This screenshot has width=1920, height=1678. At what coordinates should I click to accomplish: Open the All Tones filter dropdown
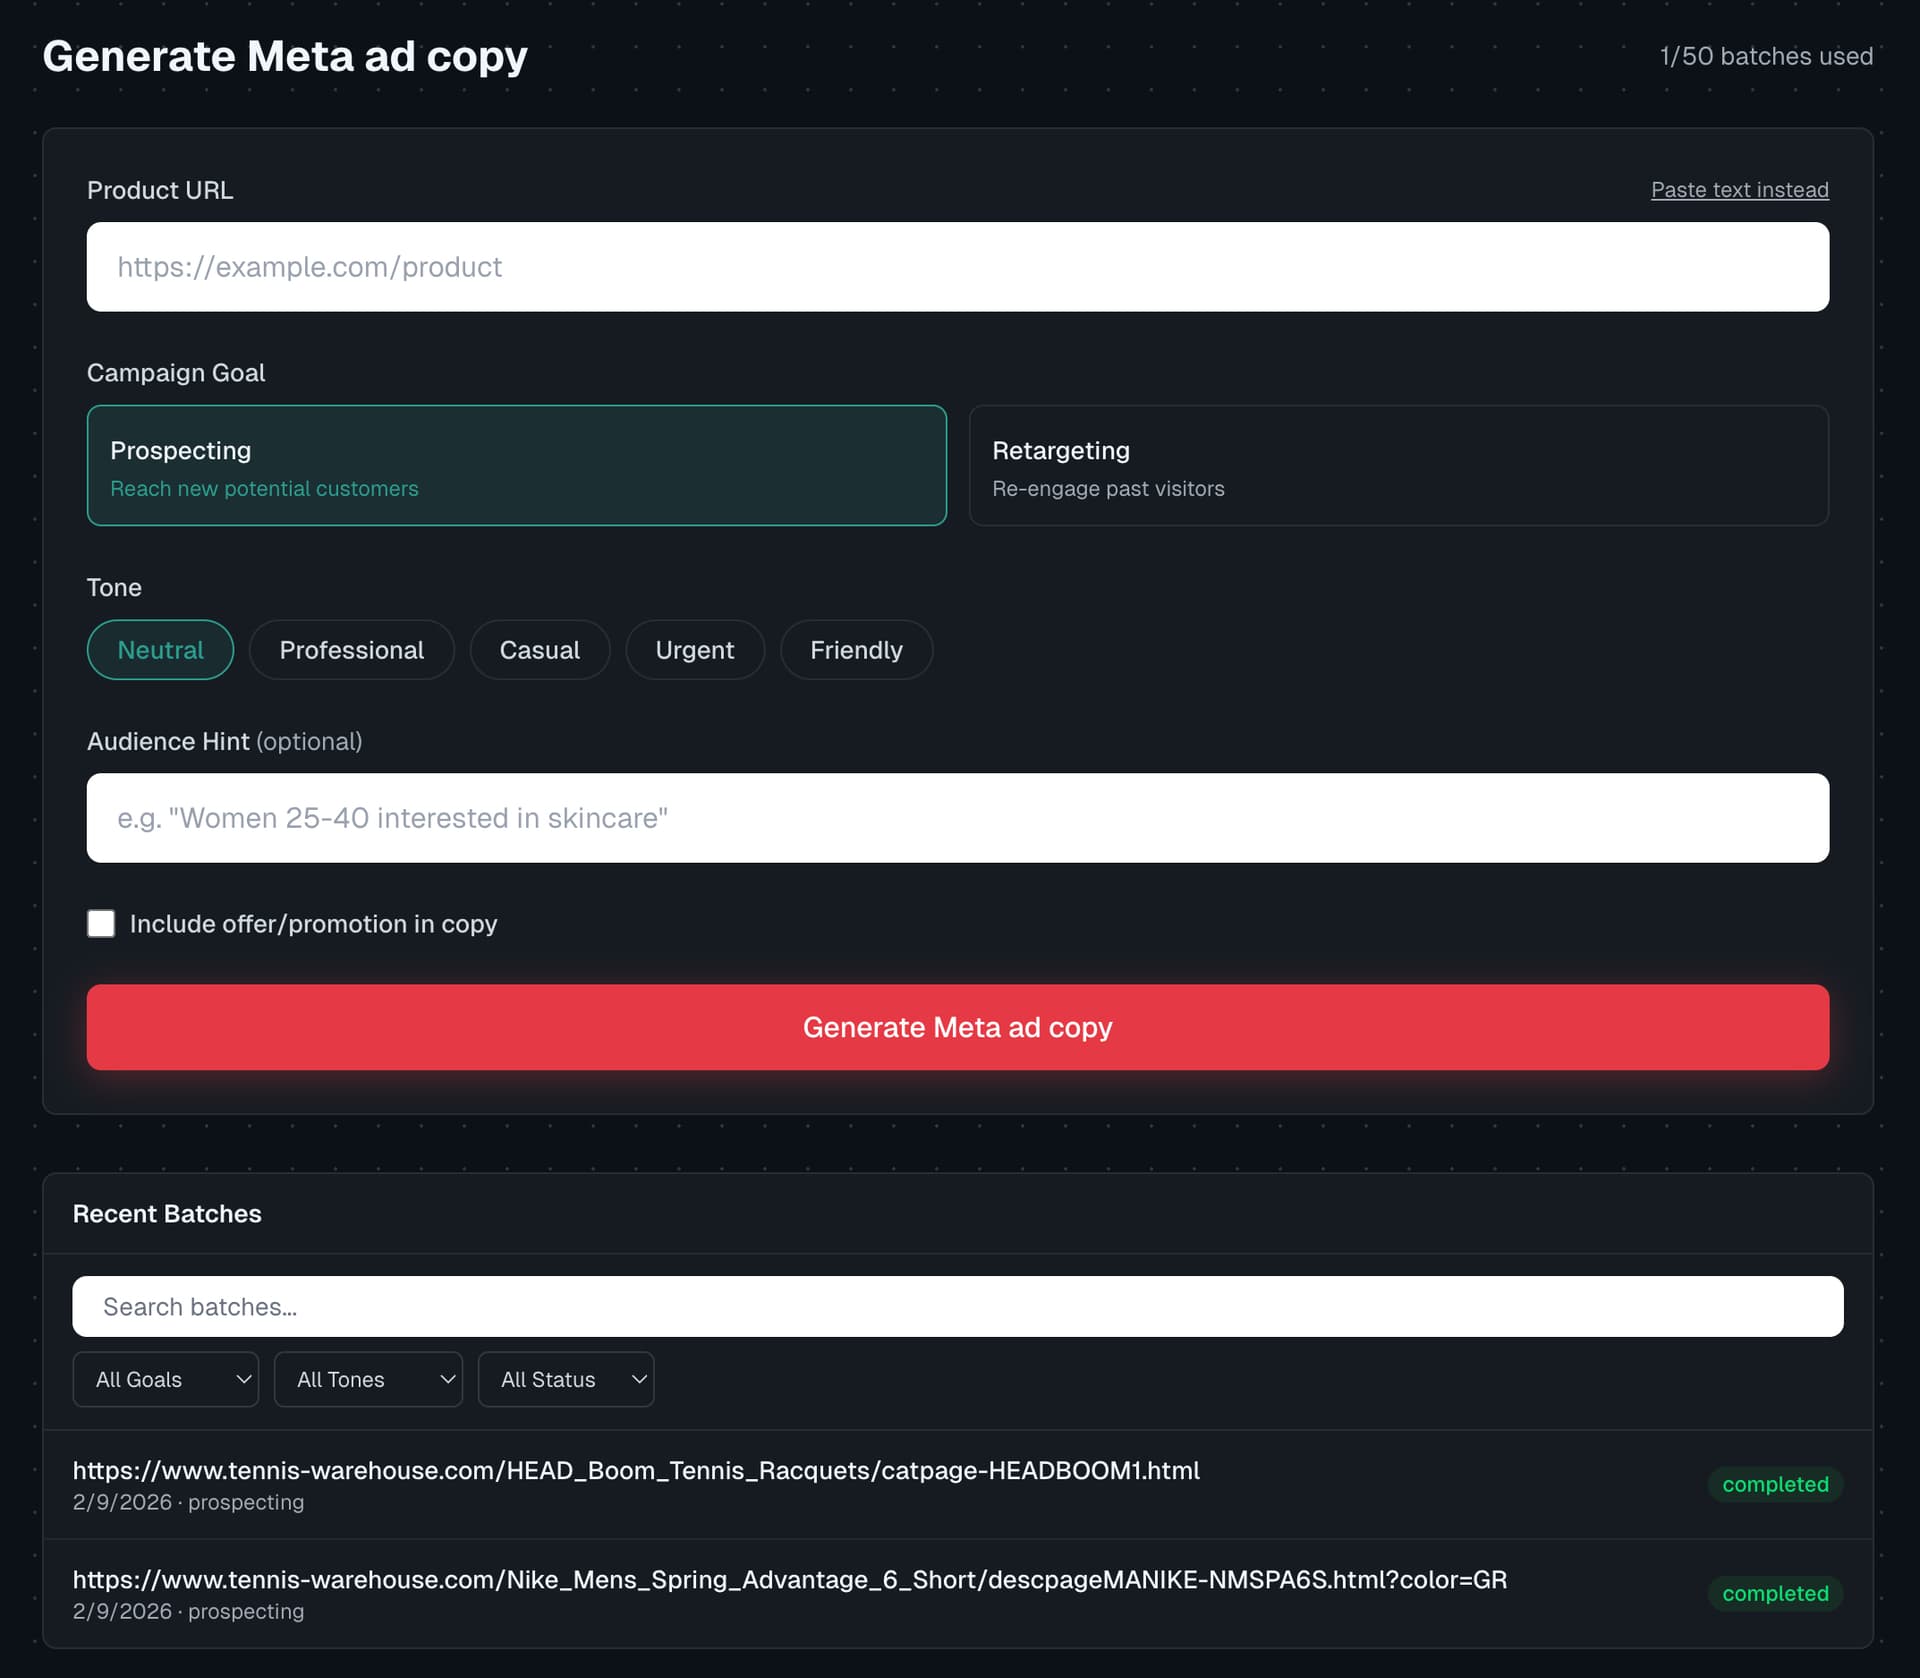[368, 1379]
